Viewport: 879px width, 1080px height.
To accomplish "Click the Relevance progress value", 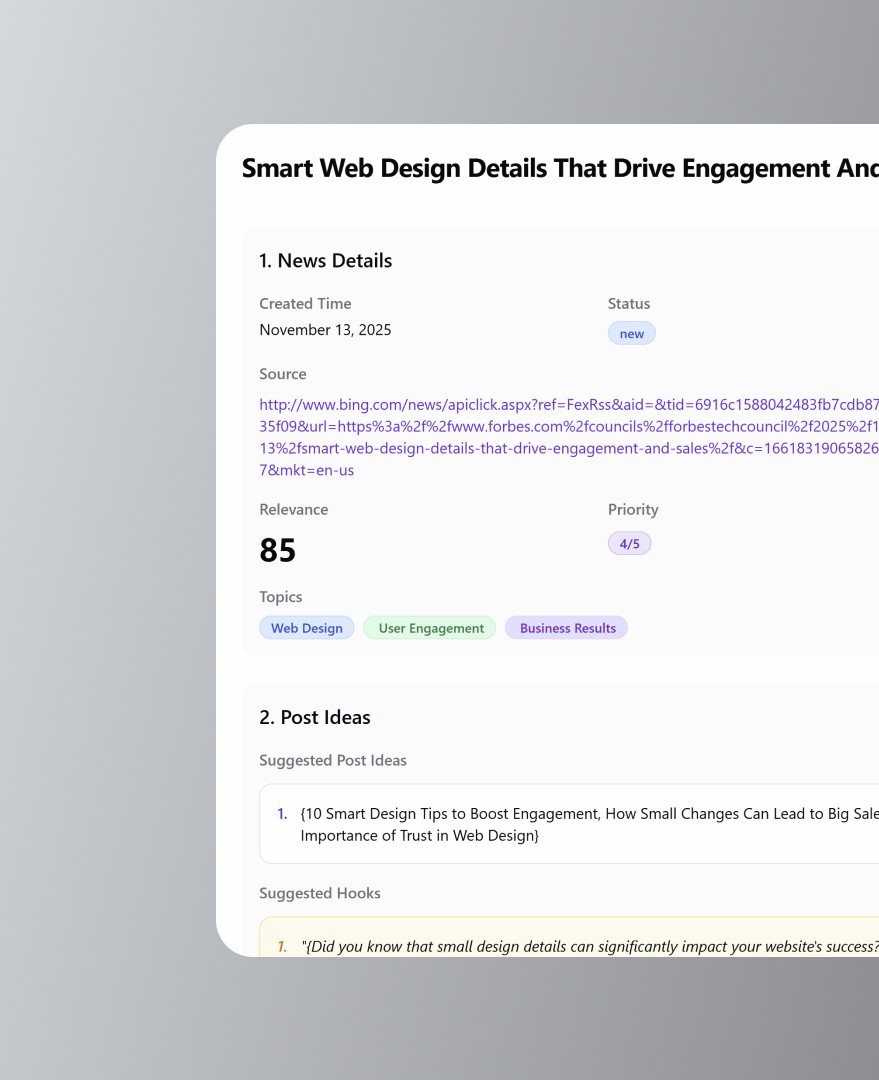I will 278,549.
